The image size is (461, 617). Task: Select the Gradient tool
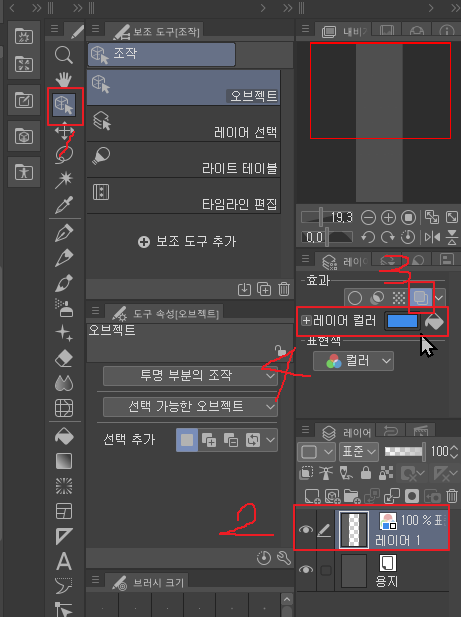click(64, 461)
